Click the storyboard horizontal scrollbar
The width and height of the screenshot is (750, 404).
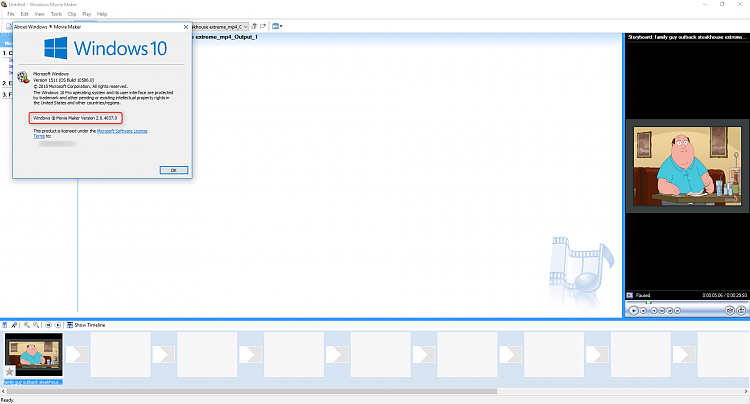tap(252, 391)
